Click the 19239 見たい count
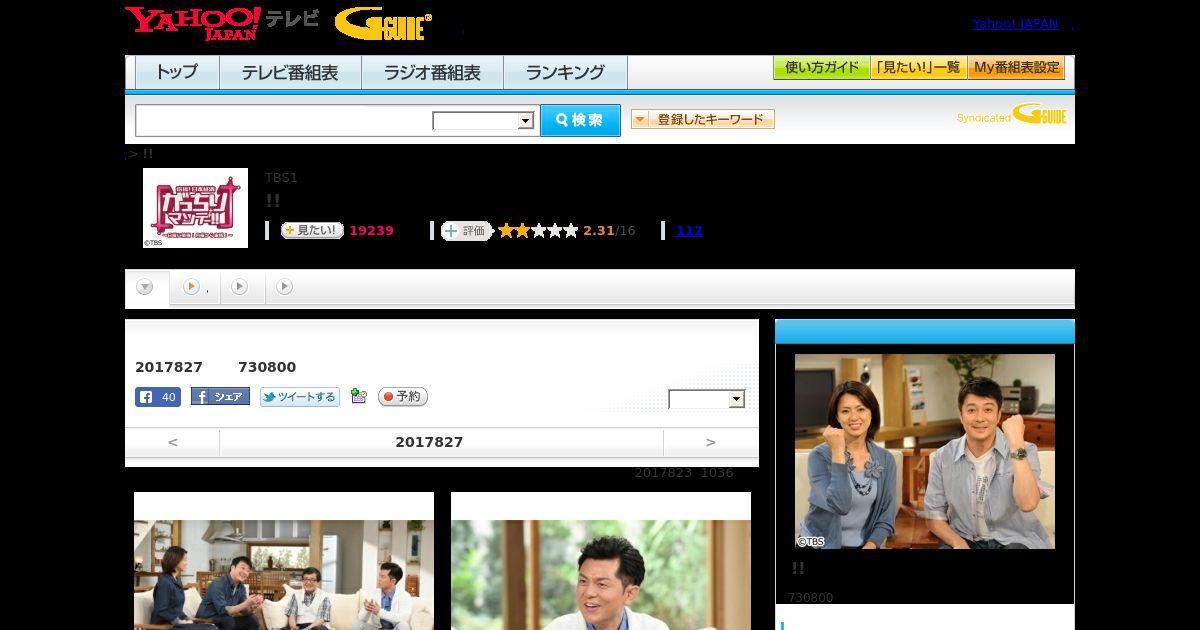The image size is (1200, 630). click(371, 231)
